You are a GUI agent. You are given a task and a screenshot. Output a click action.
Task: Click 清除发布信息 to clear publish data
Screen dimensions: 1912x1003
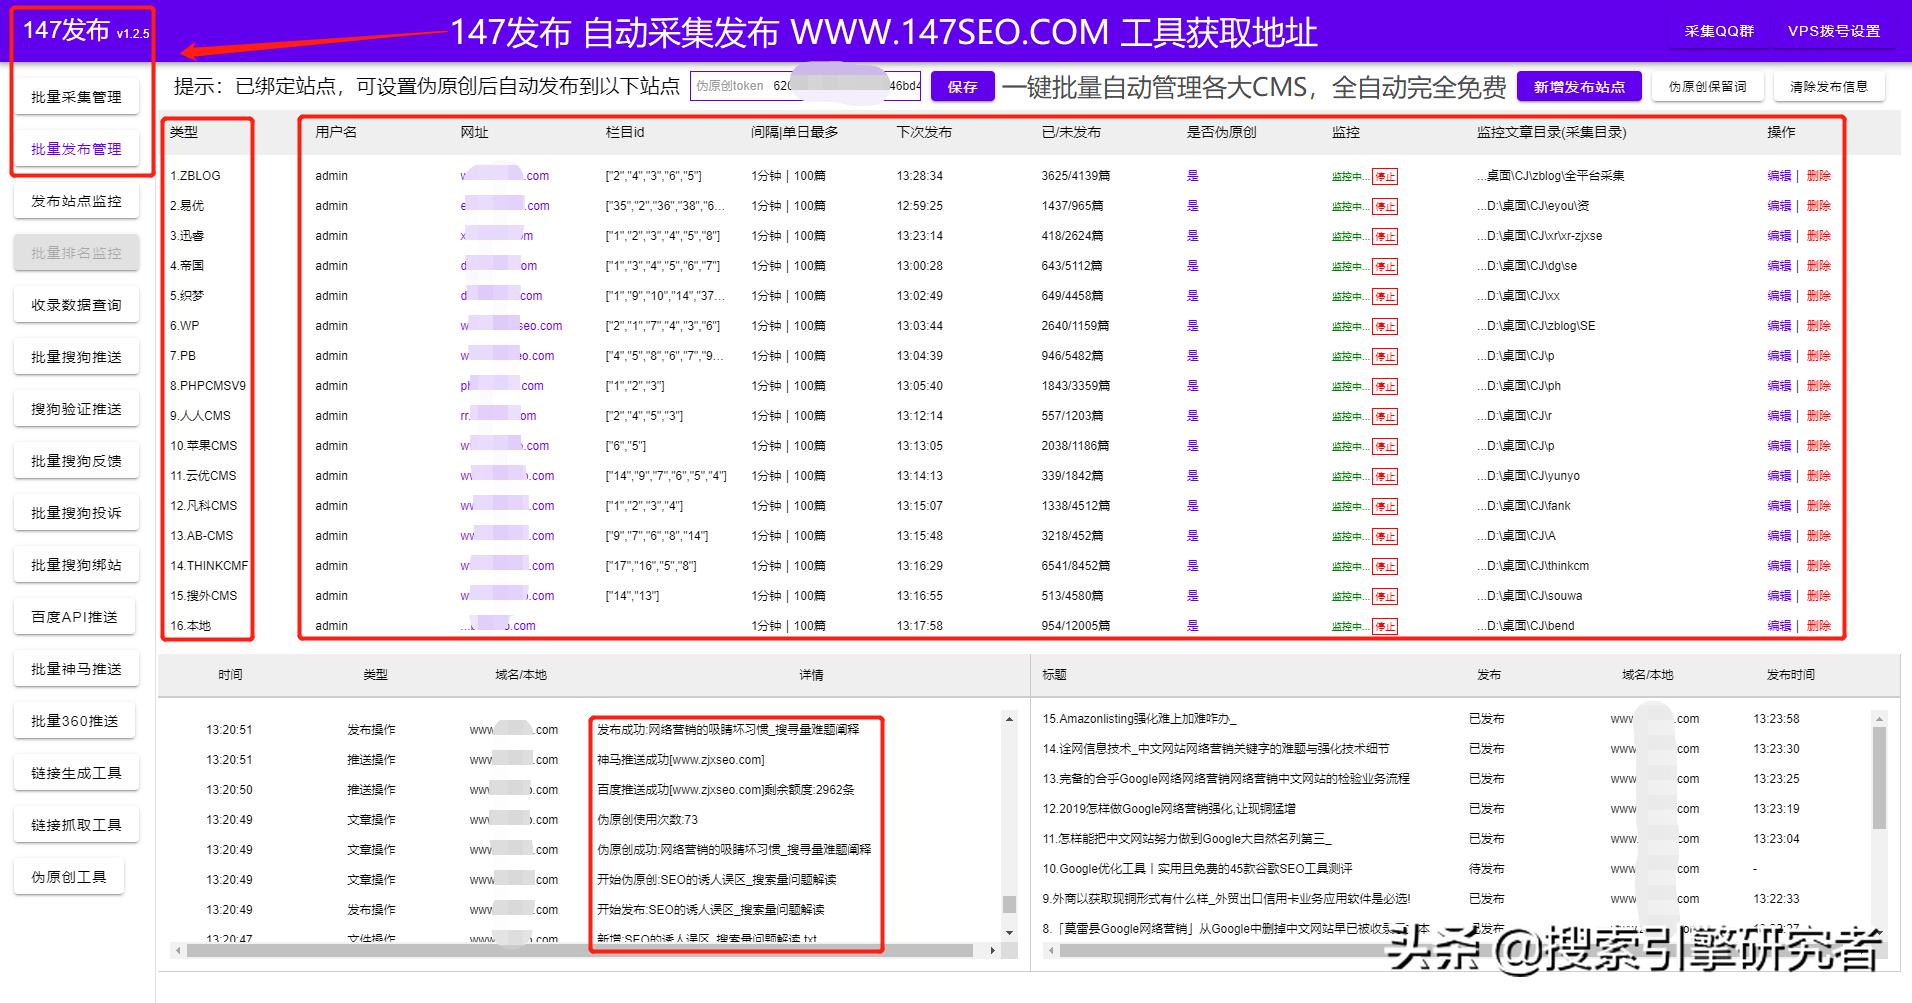1829,86
